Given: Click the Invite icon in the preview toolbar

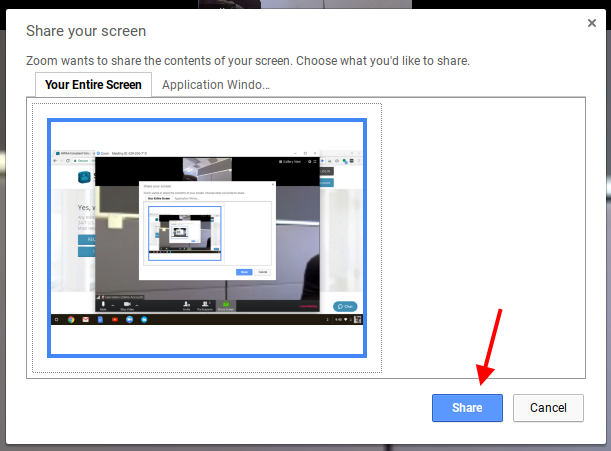Looking at the screenshot, I should 186,303.
